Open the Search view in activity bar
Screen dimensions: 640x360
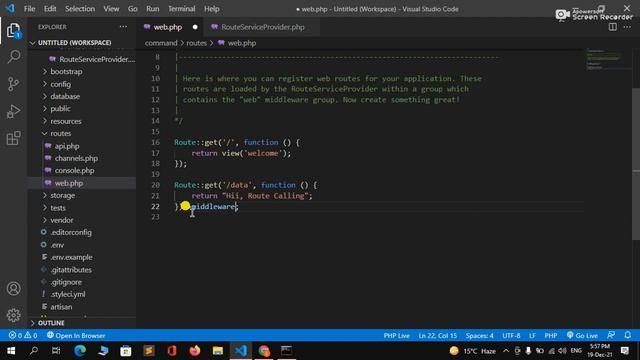13,57
